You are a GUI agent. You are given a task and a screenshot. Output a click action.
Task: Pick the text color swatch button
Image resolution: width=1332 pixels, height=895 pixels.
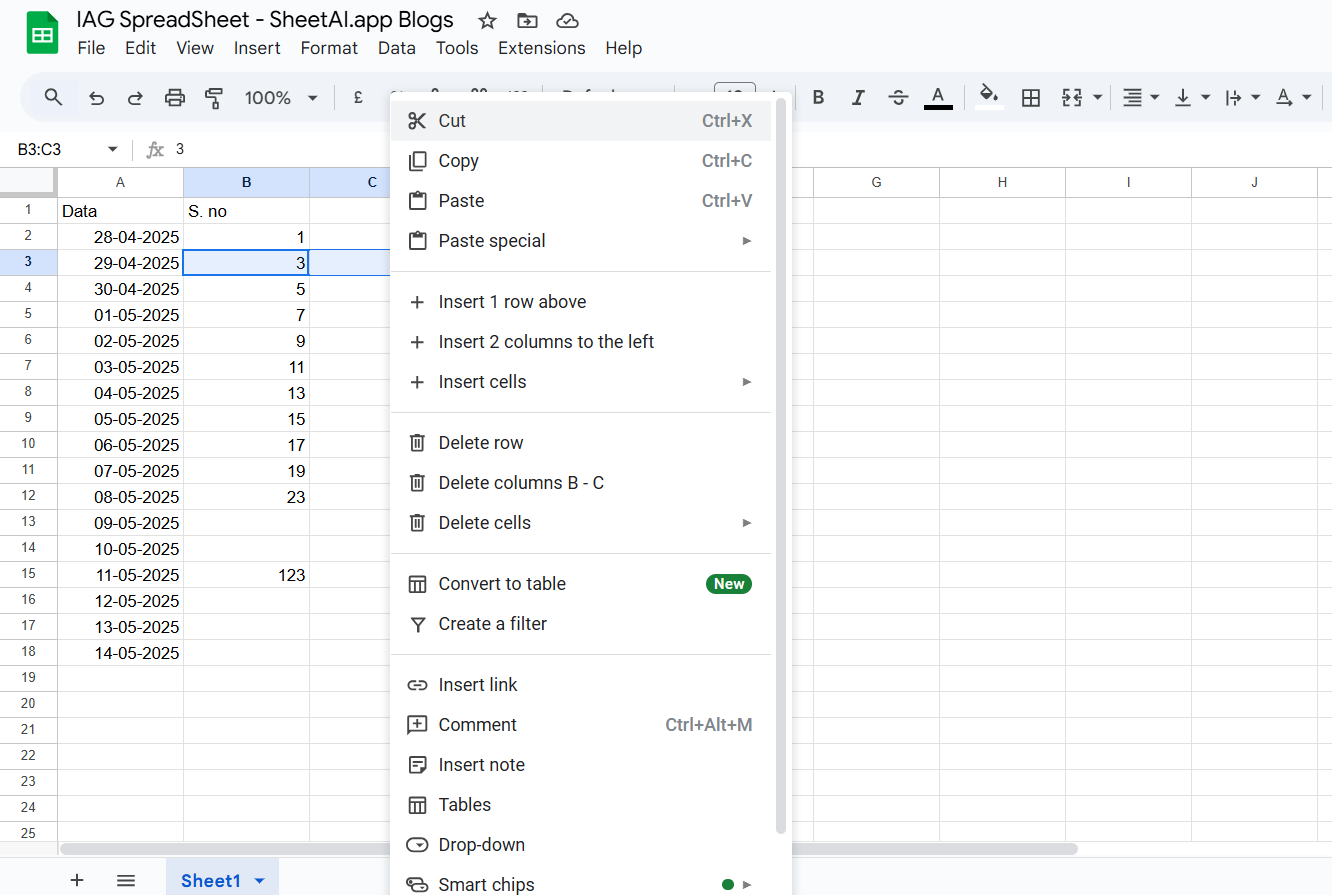(x=938, y=97)
